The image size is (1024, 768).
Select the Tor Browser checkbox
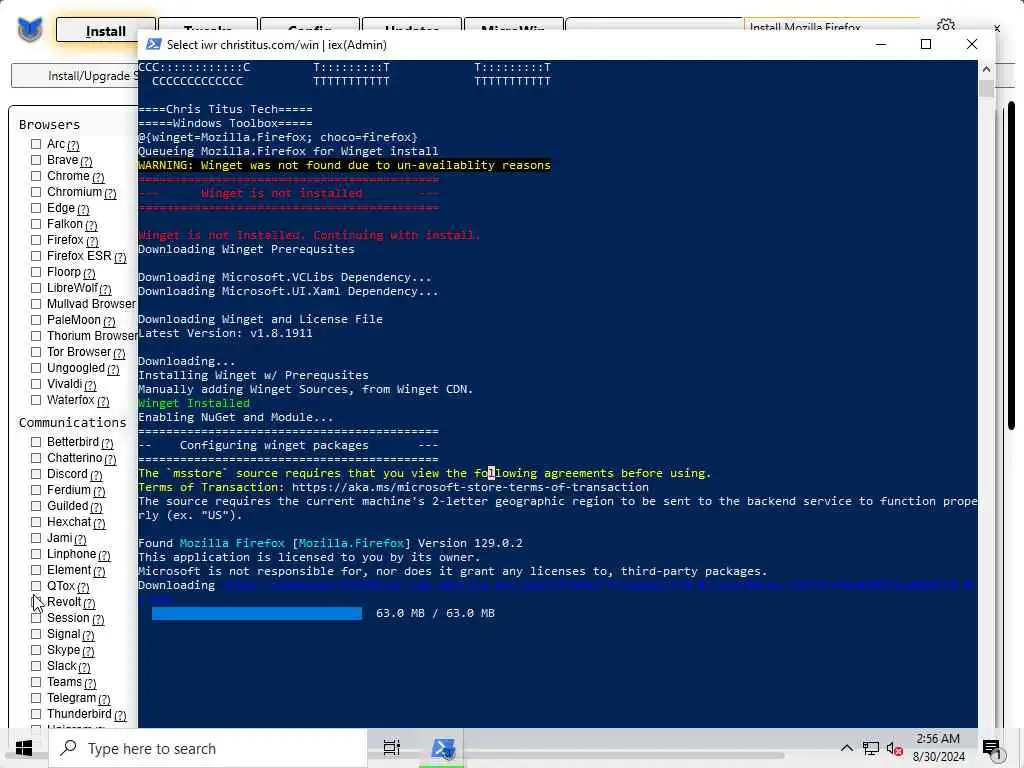[x=36, y=352]
